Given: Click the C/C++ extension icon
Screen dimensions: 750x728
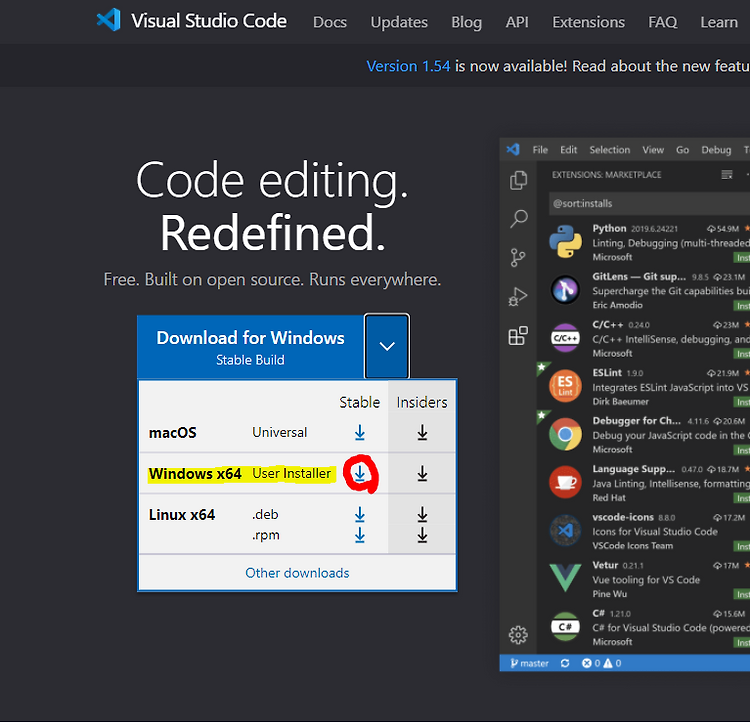Looking at the screenshot, I should (x=565, y=338).
